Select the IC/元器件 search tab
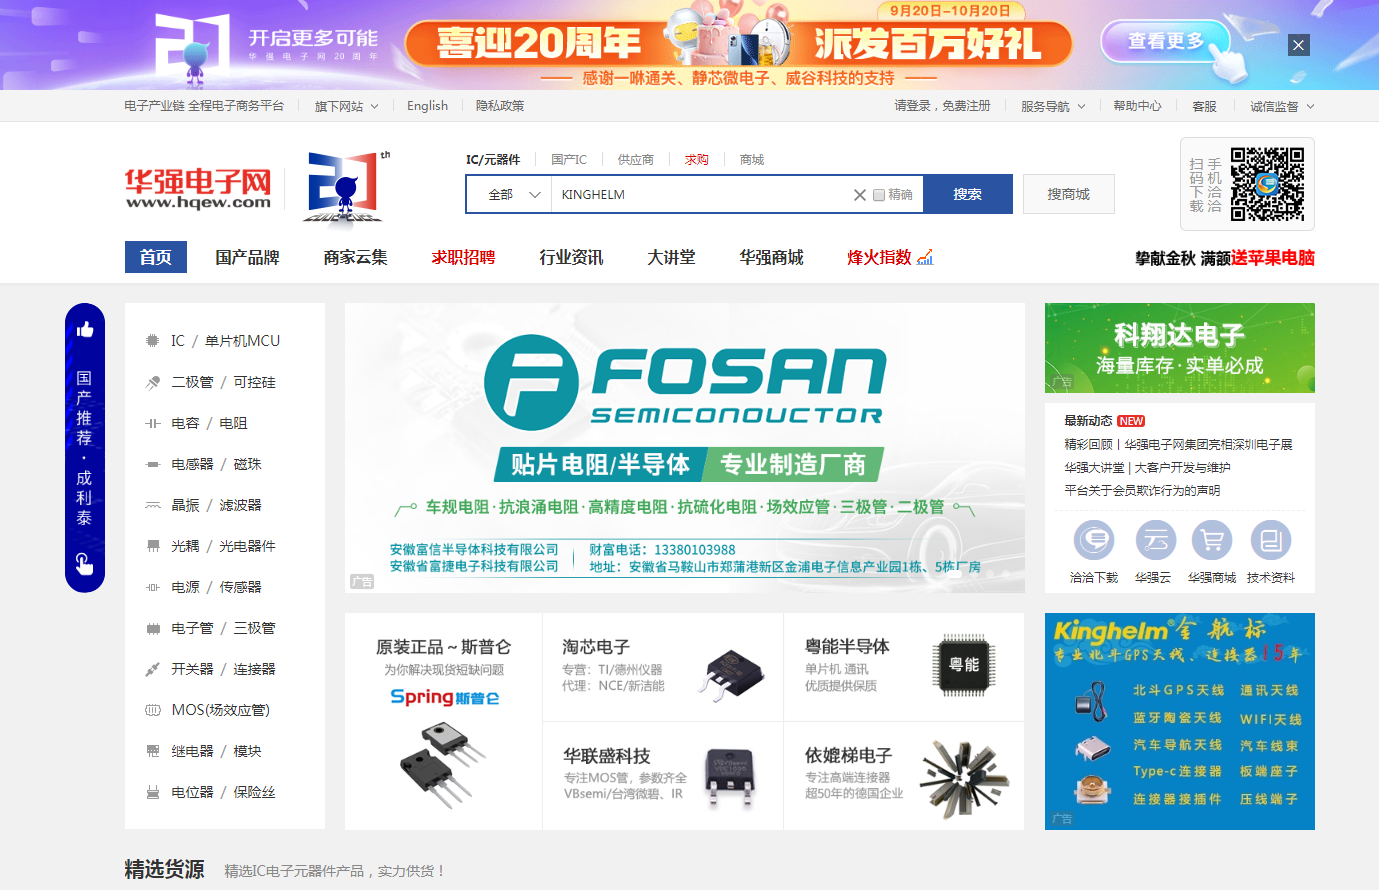 [x=493, y=159]
